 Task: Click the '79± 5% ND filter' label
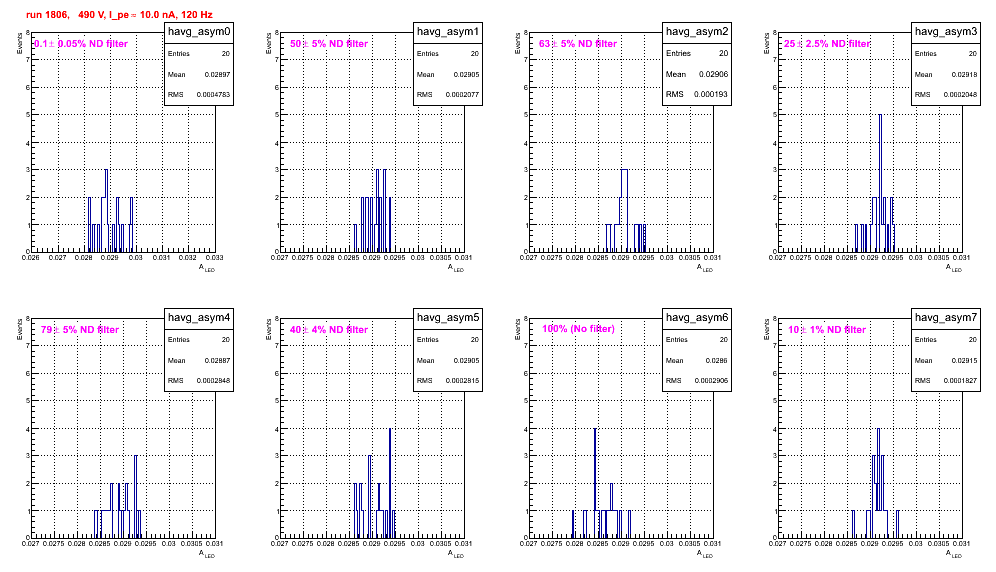pos(80,330)
